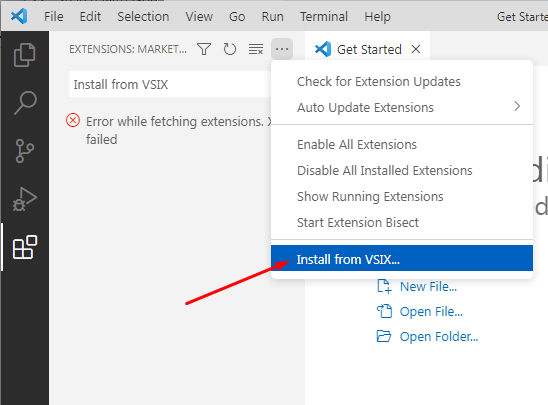Click the filter extensions funnel icon
The height and width of the screenshot is (405, 548).
tap(204, 49)
